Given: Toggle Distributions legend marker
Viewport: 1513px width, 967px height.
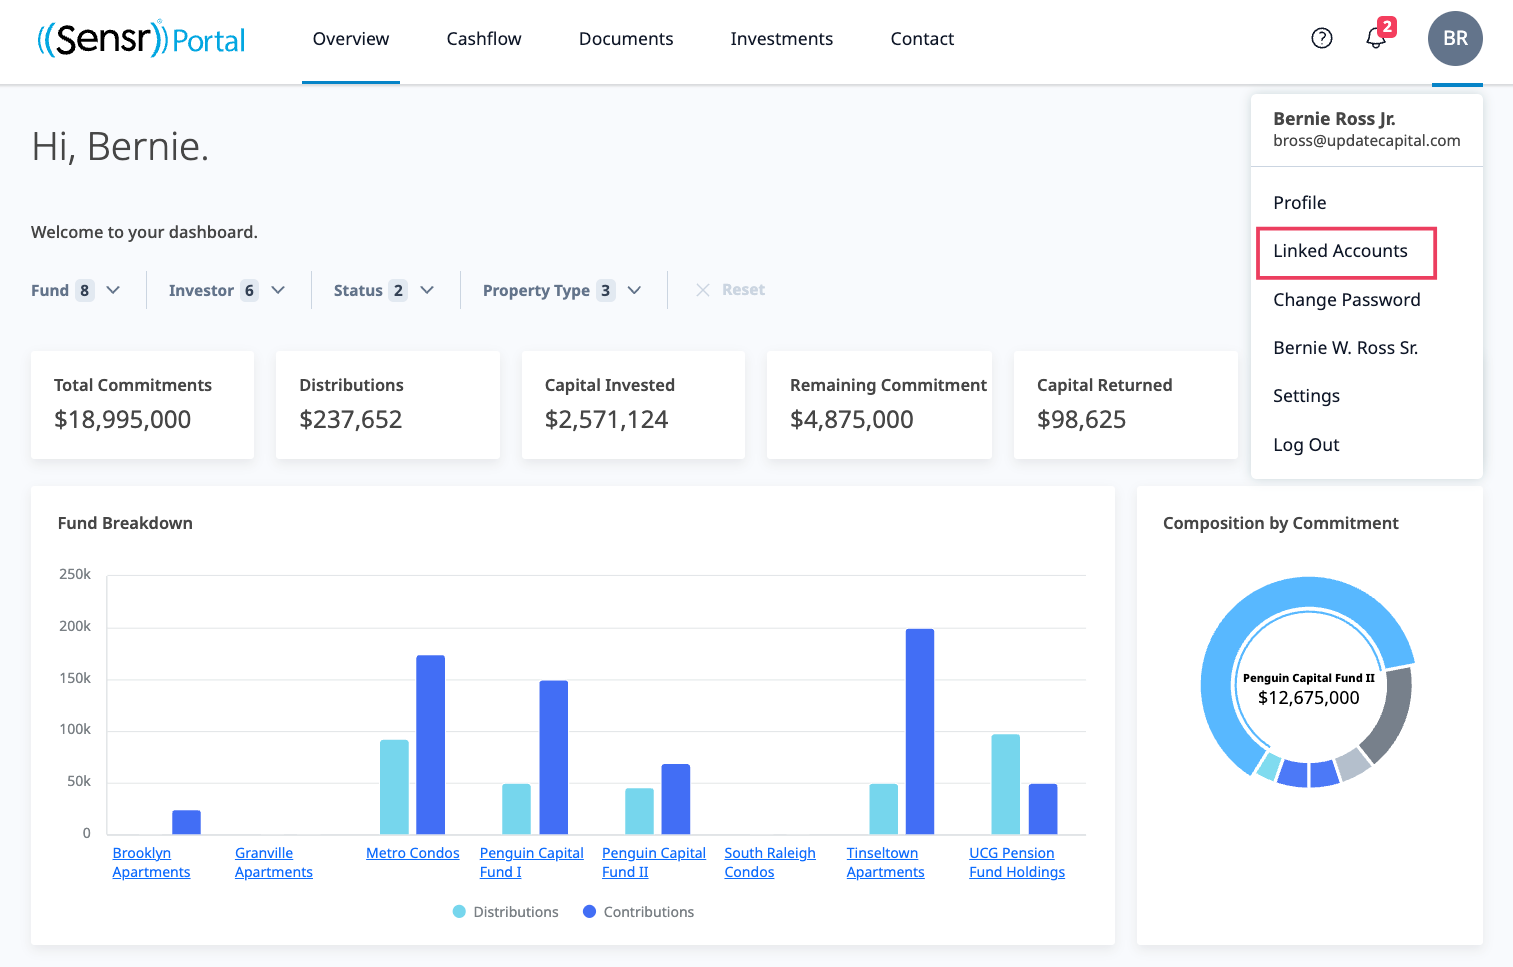Looking at the screenshot, I should coord(459,912).
